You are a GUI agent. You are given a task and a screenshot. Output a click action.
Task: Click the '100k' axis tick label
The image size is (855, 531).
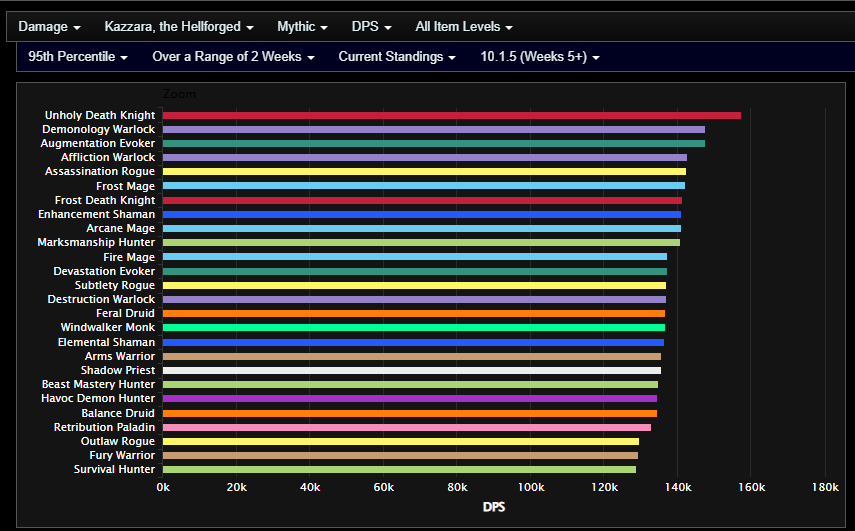pyautogui.click(x=531, y=487)
